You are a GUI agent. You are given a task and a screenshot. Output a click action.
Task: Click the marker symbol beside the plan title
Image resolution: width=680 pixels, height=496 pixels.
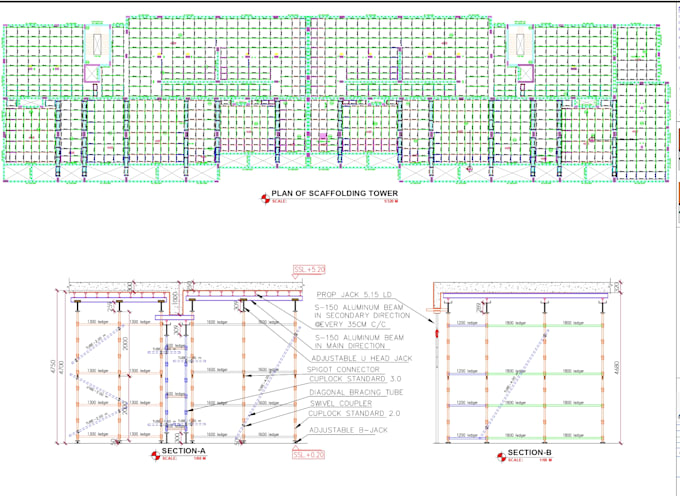pyautogui.click(x=265, y=199)
